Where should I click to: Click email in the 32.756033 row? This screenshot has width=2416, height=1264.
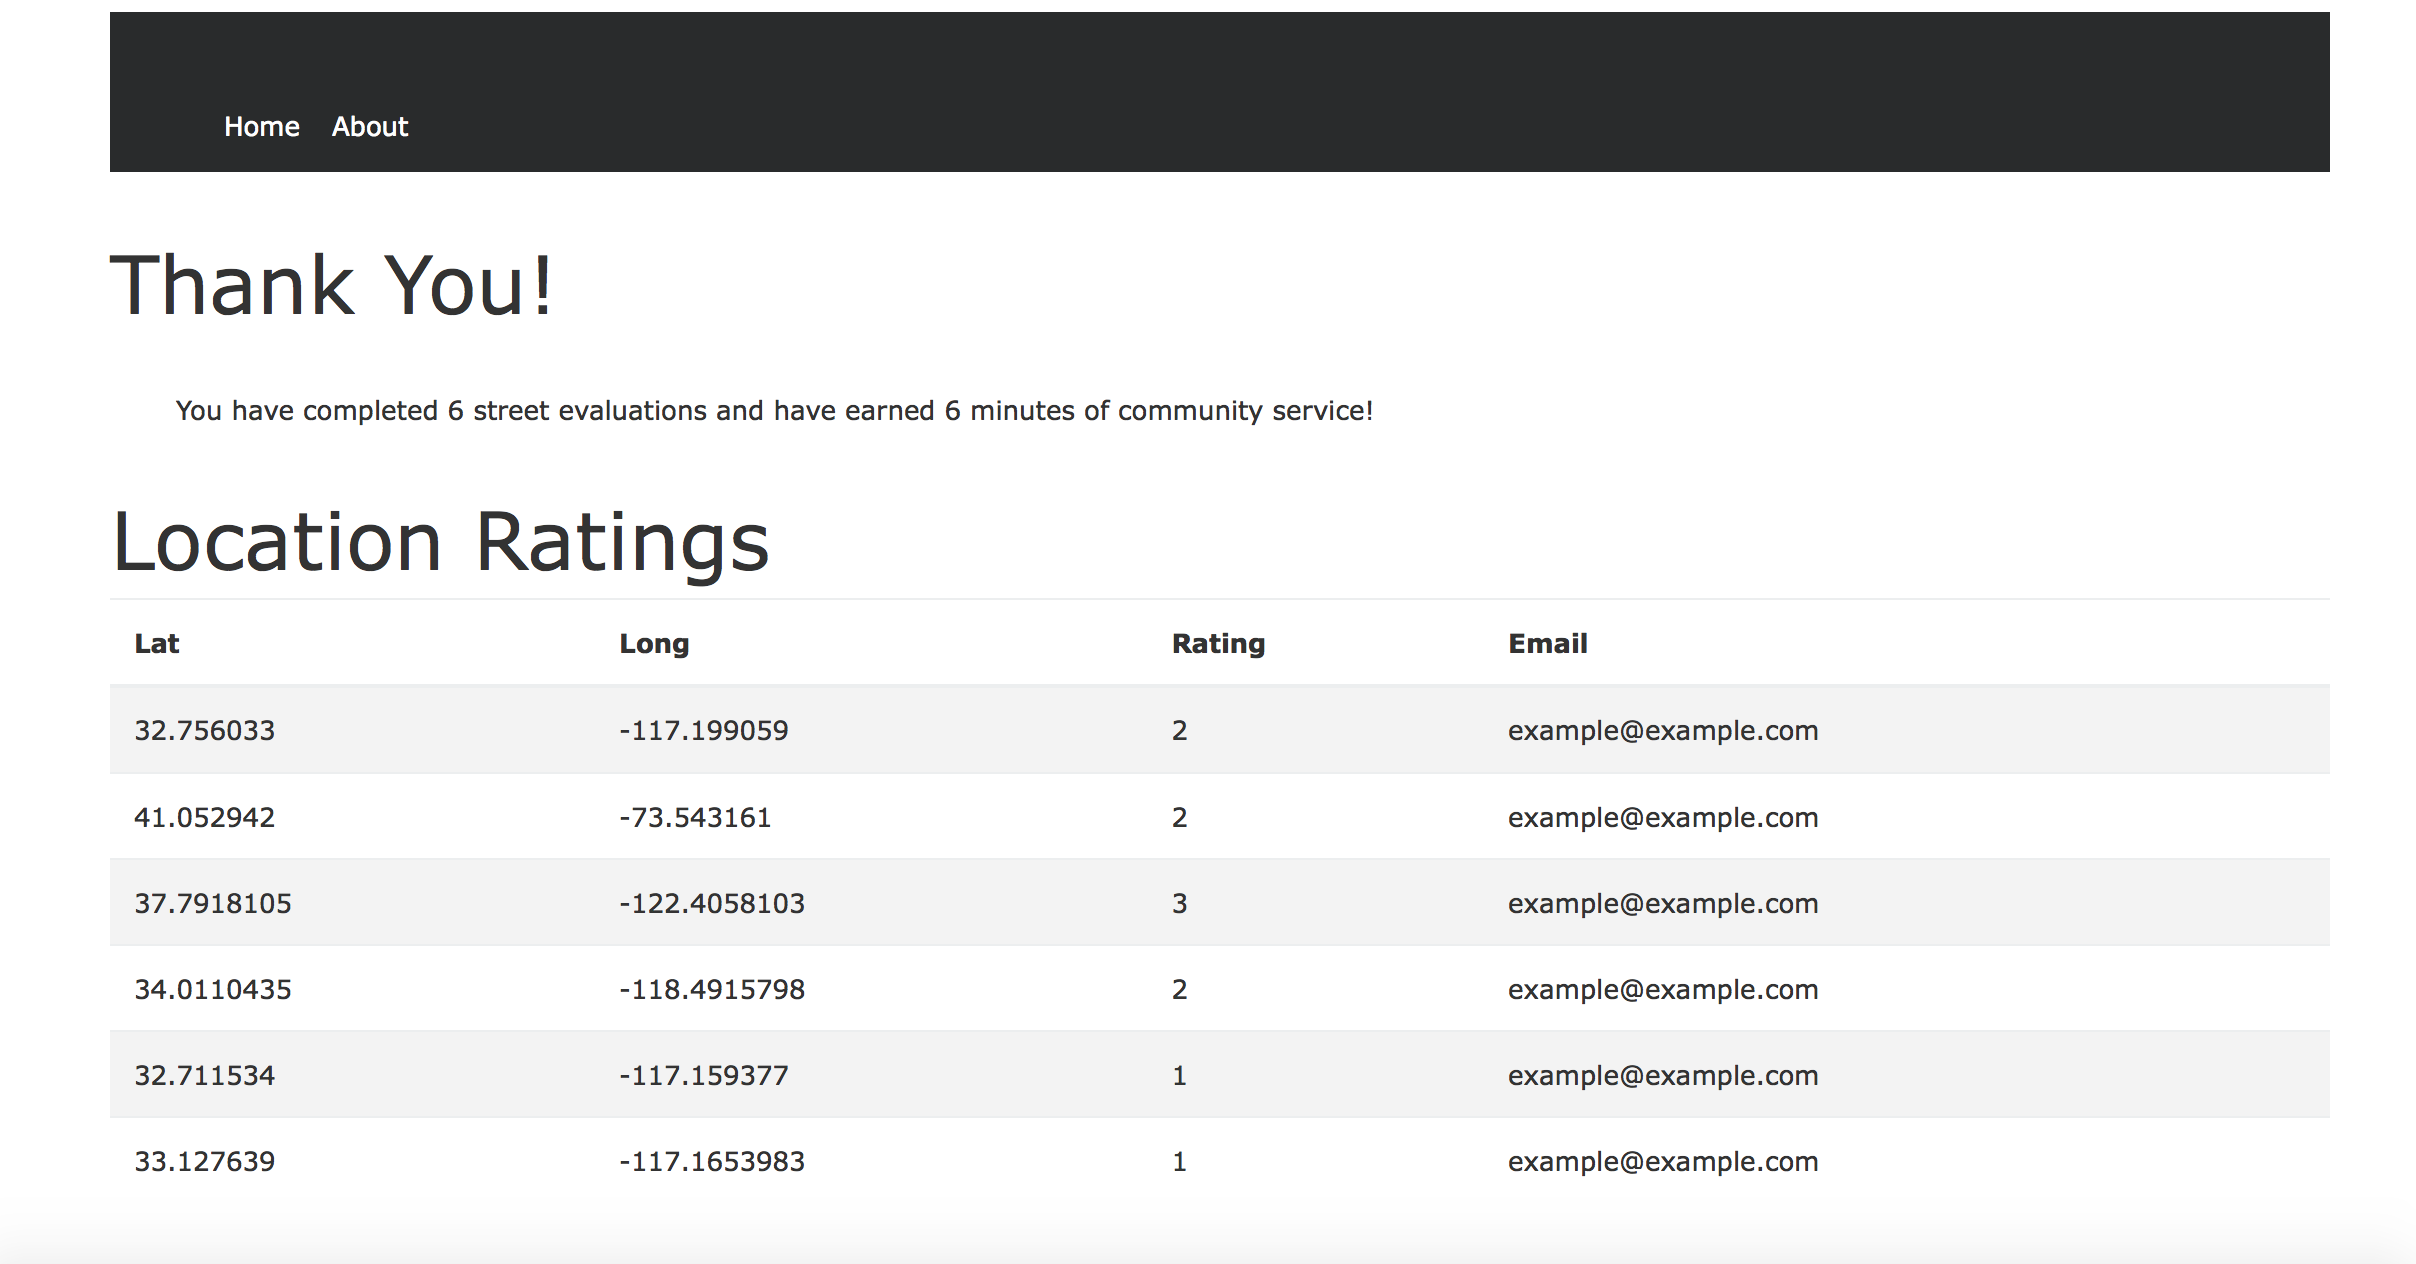1662,731
